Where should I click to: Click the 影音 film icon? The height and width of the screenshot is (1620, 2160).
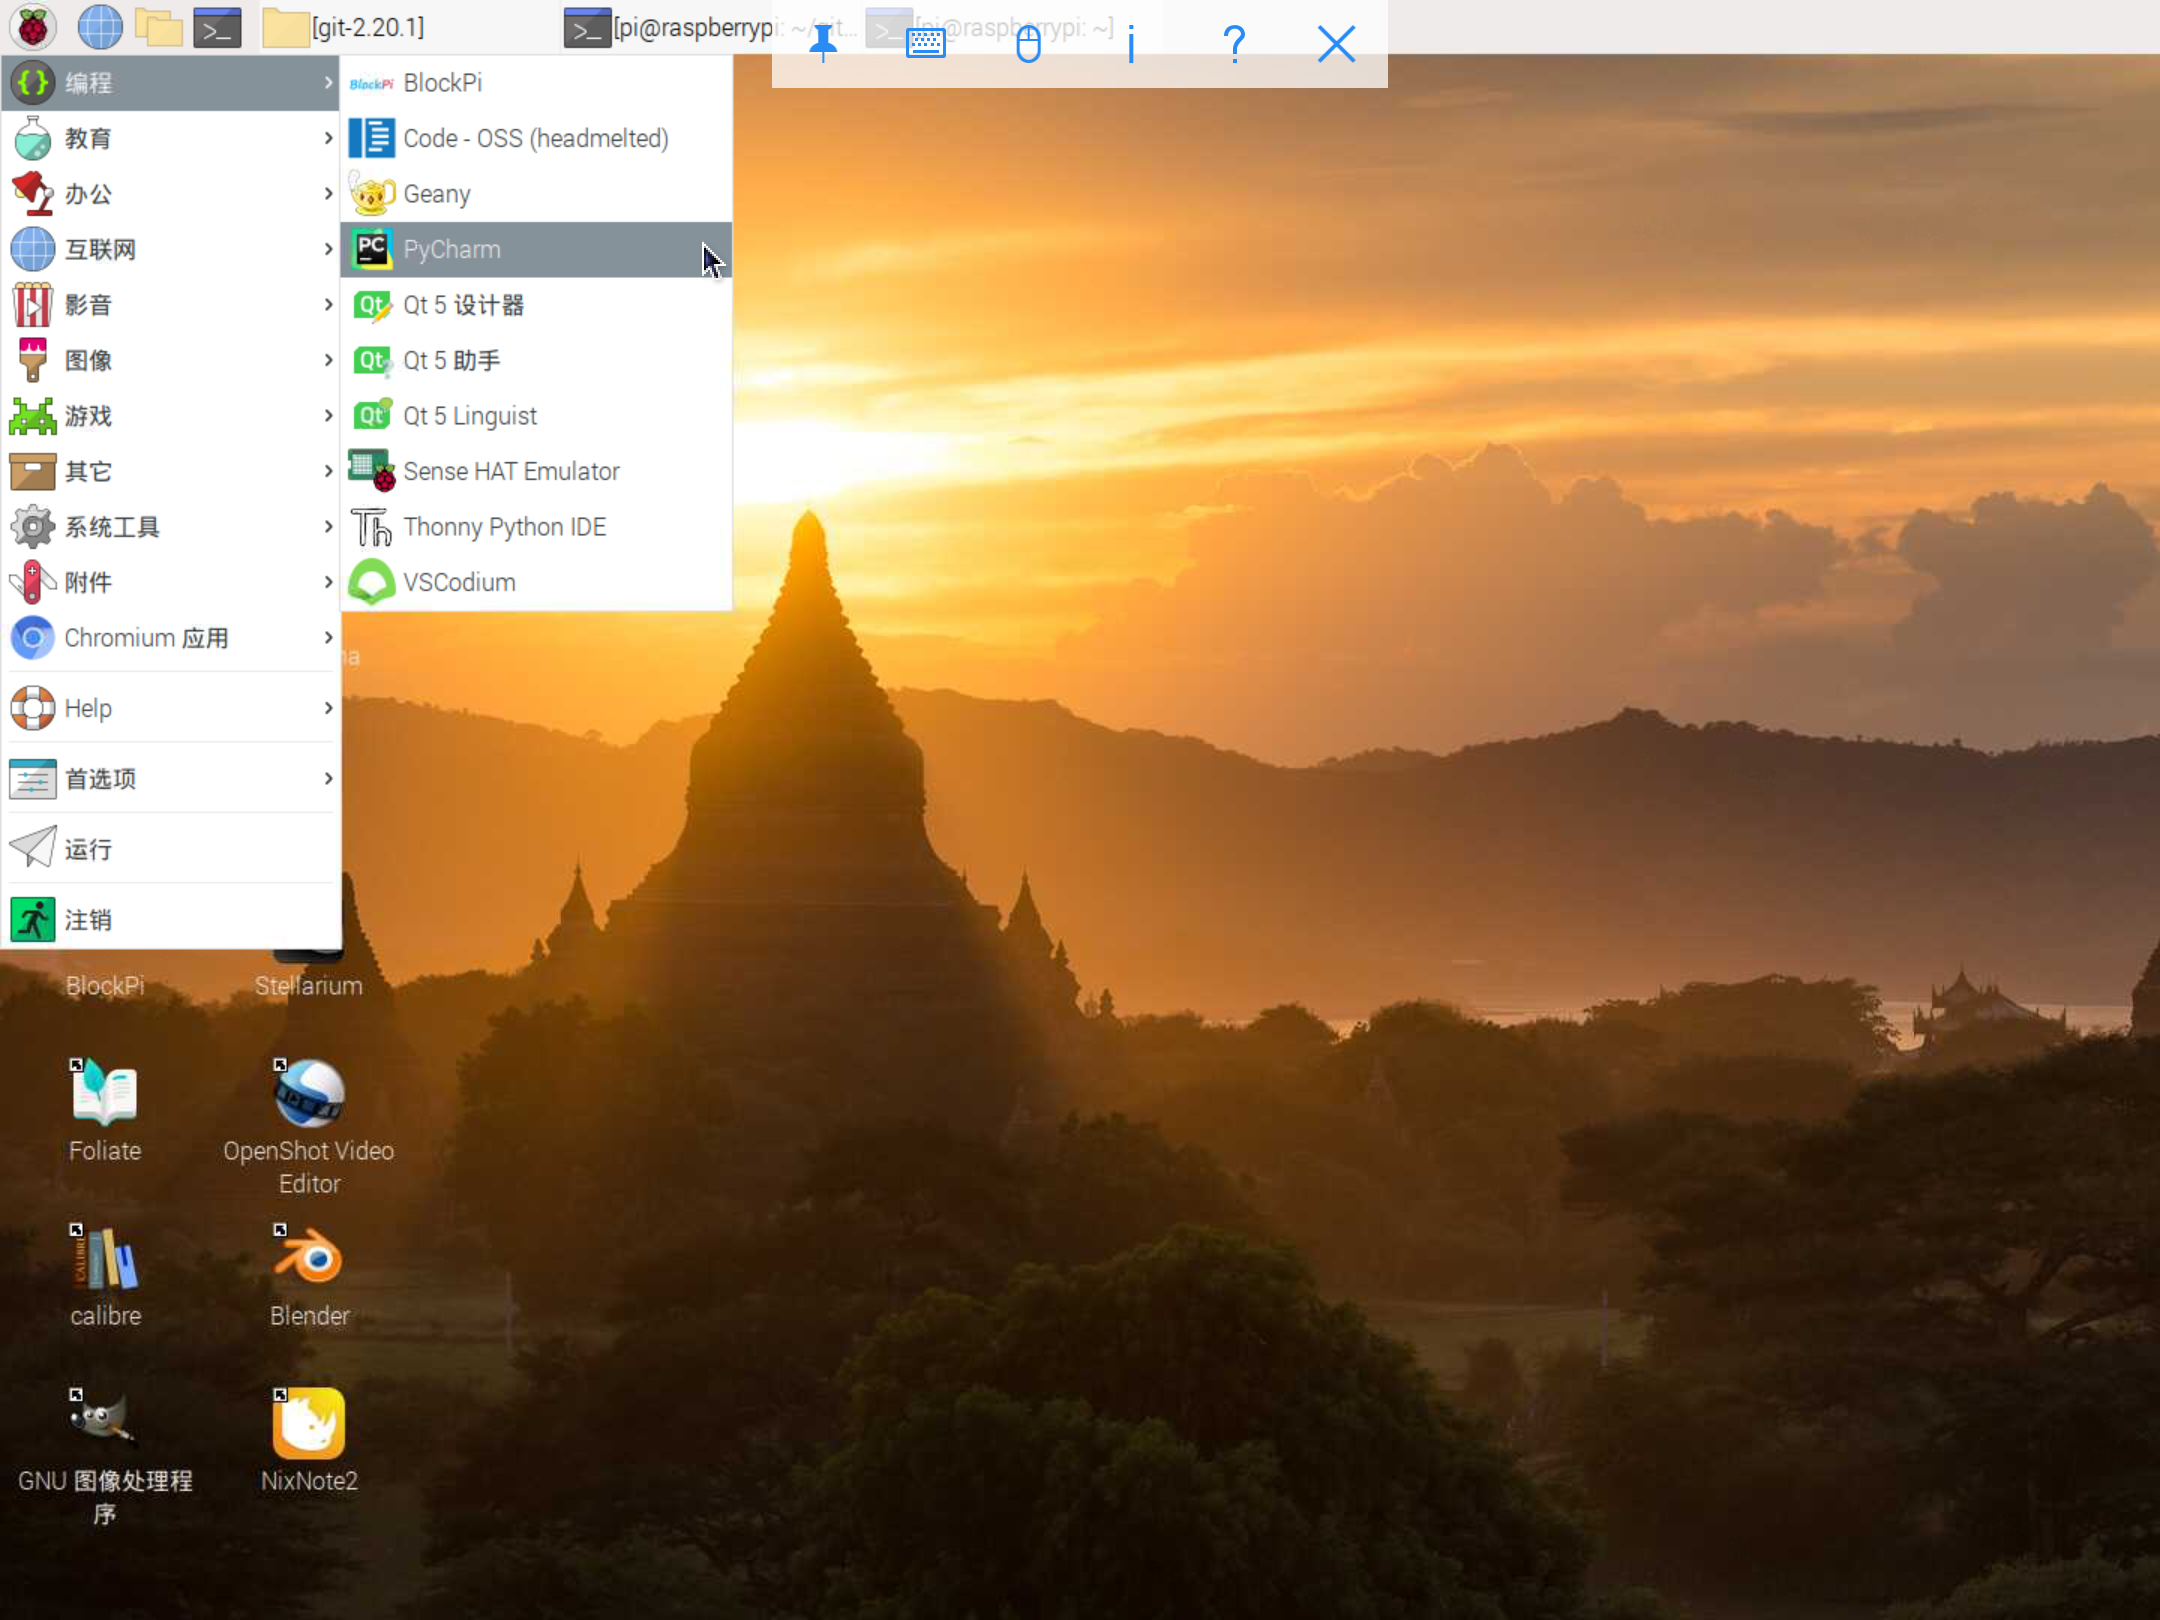click(x=33, y=304)
